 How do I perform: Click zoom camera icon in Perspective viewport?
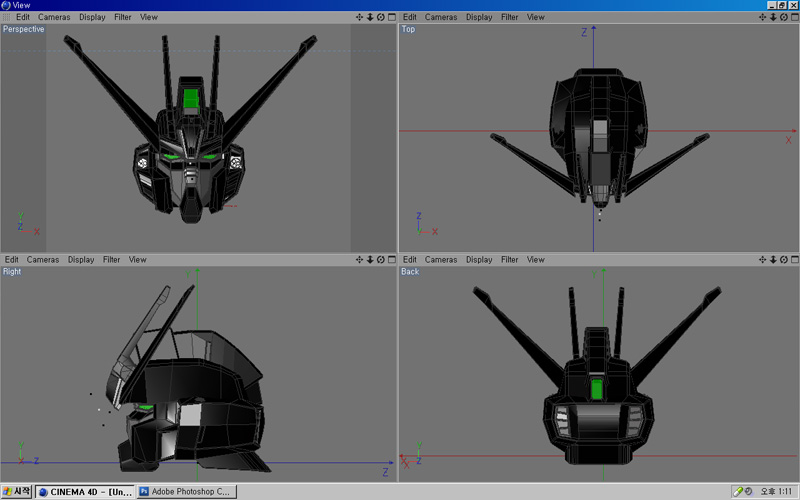(x=370, y=17)
